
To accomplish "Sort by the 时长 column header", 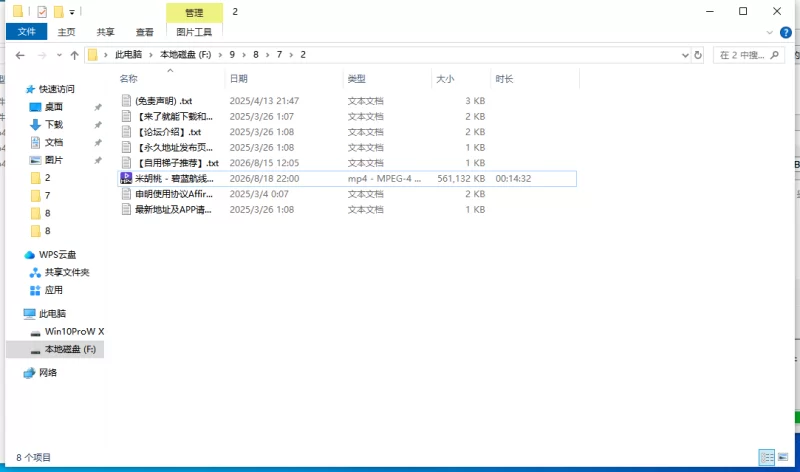I will [x=504, y=79].
